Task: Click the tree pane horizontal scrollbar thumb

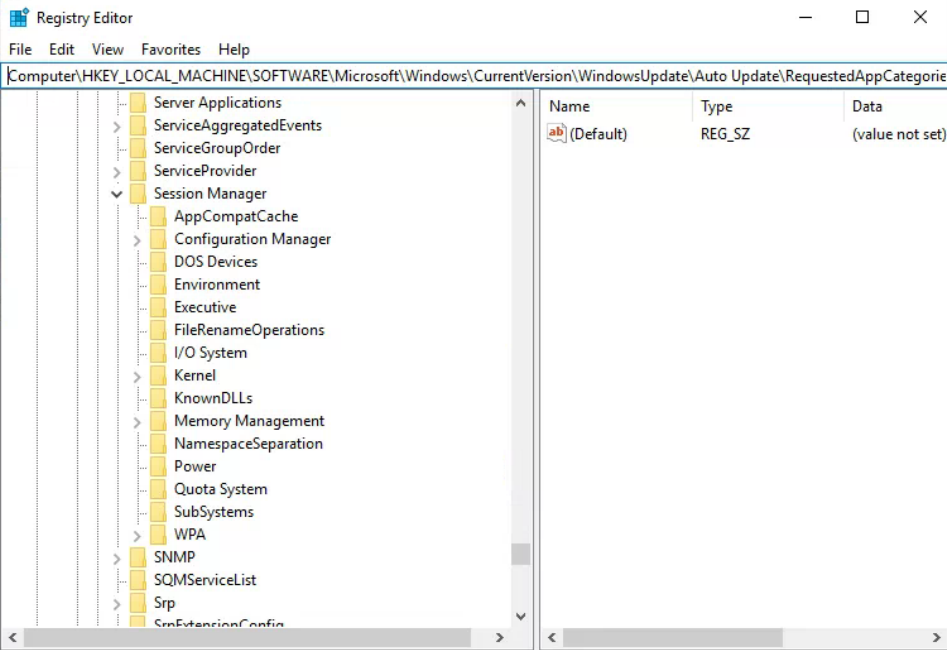Action: [x=247, y=637]
